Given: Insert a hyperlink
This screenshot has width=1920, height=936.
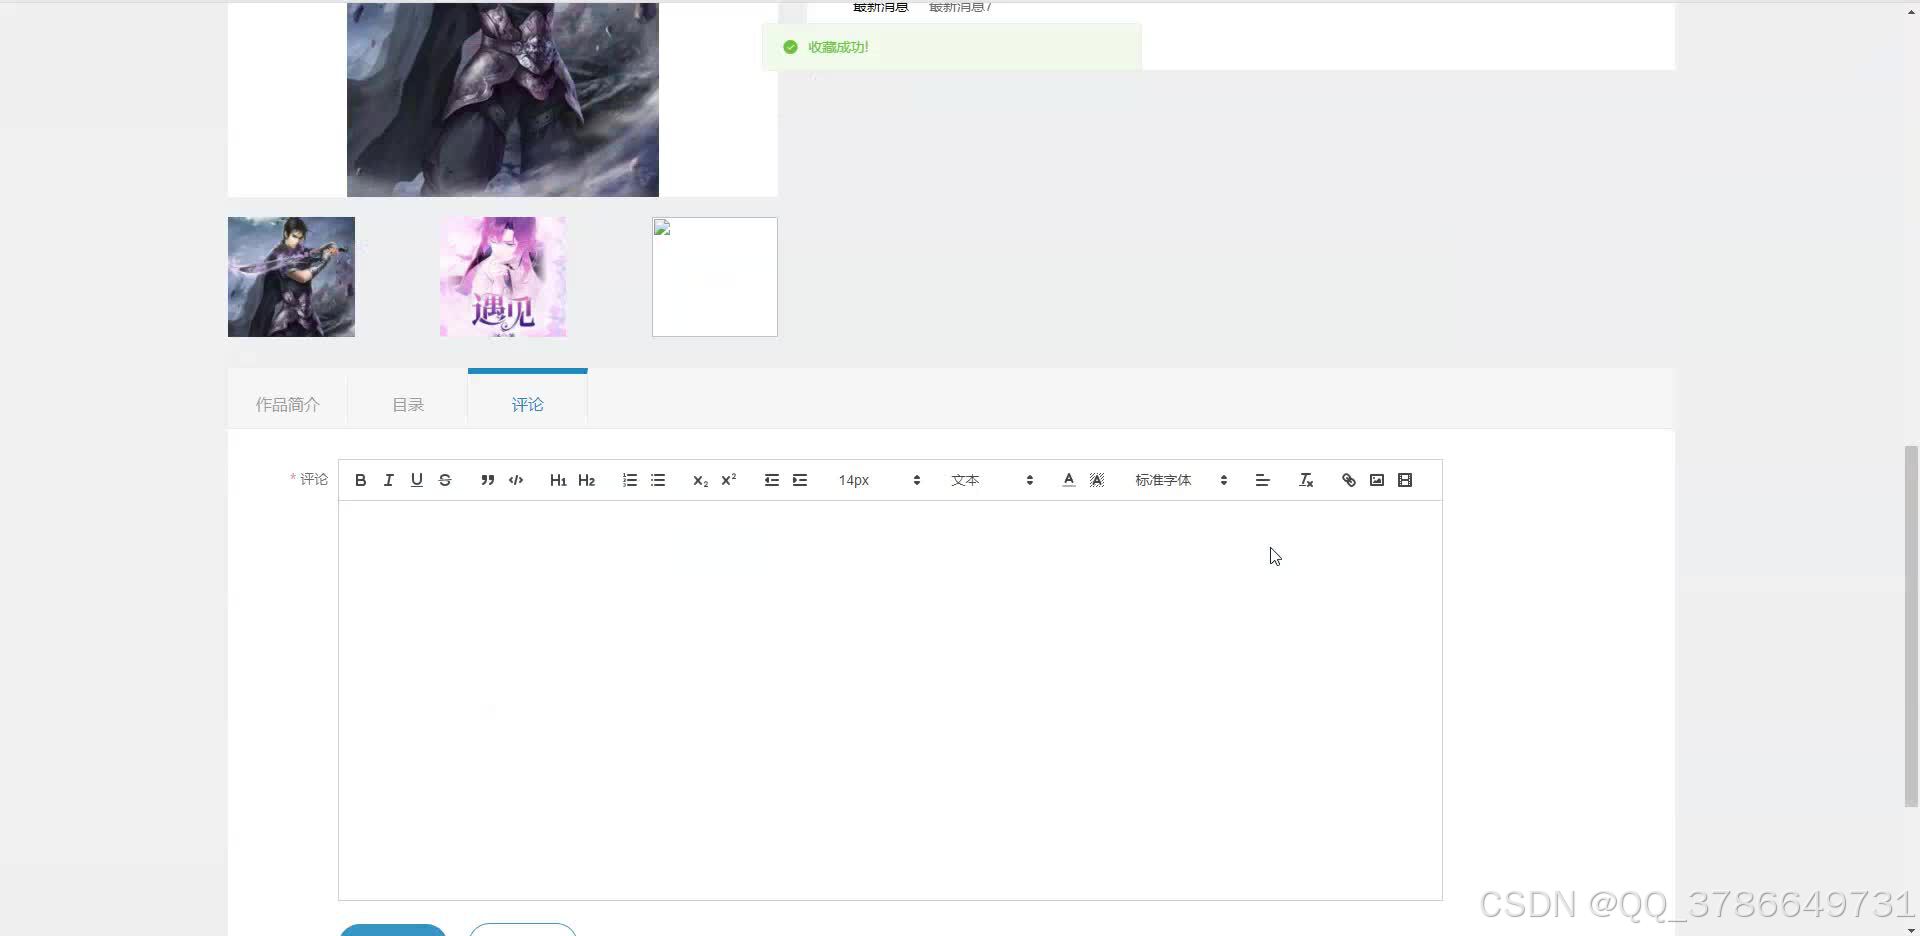Looking at the screenshot, I should click(1349, 480).
